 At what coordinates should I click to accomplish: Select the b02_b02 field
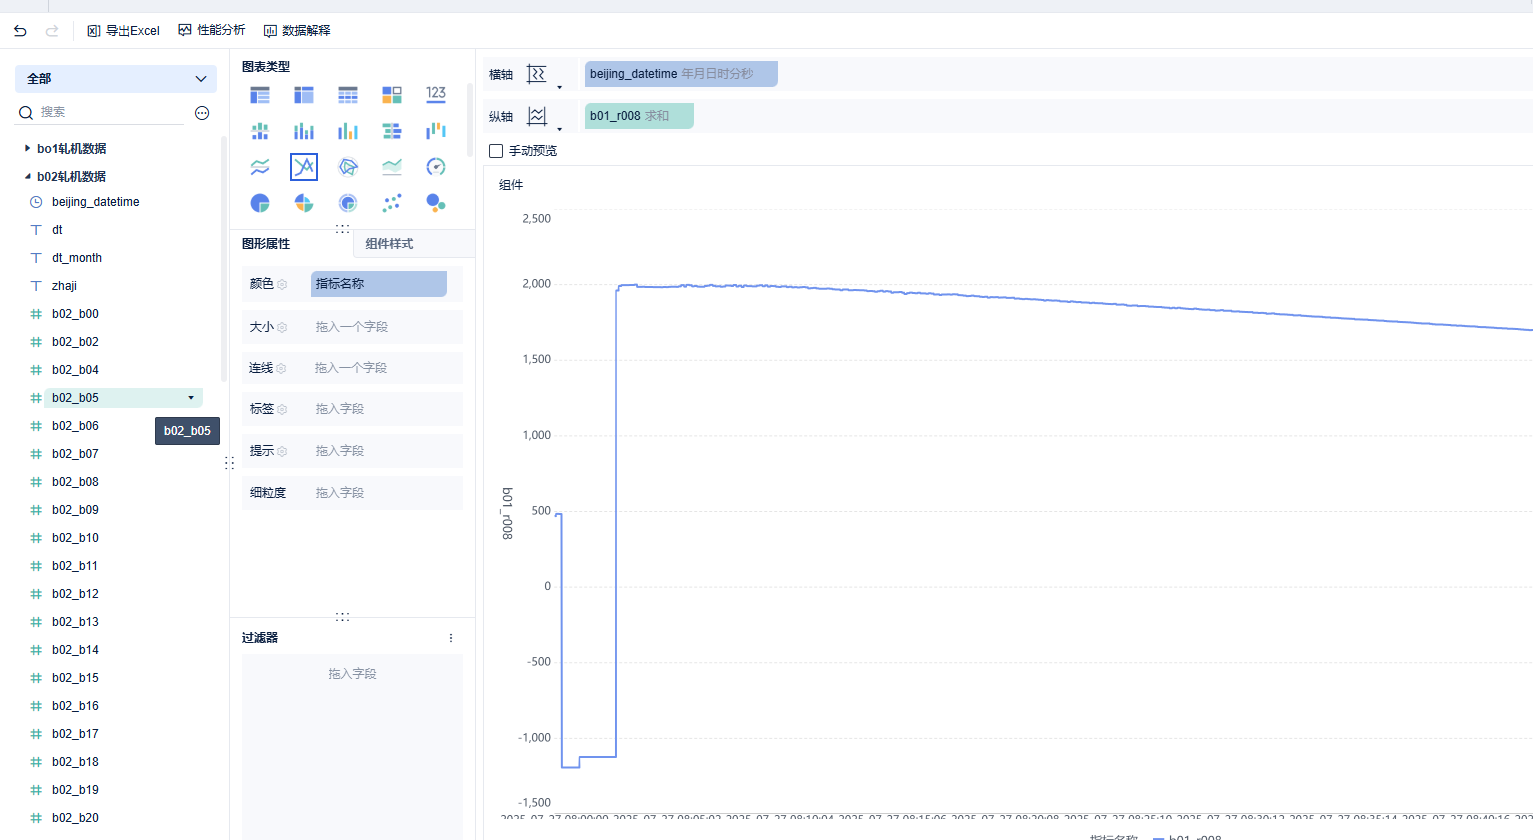pos(75,342)
